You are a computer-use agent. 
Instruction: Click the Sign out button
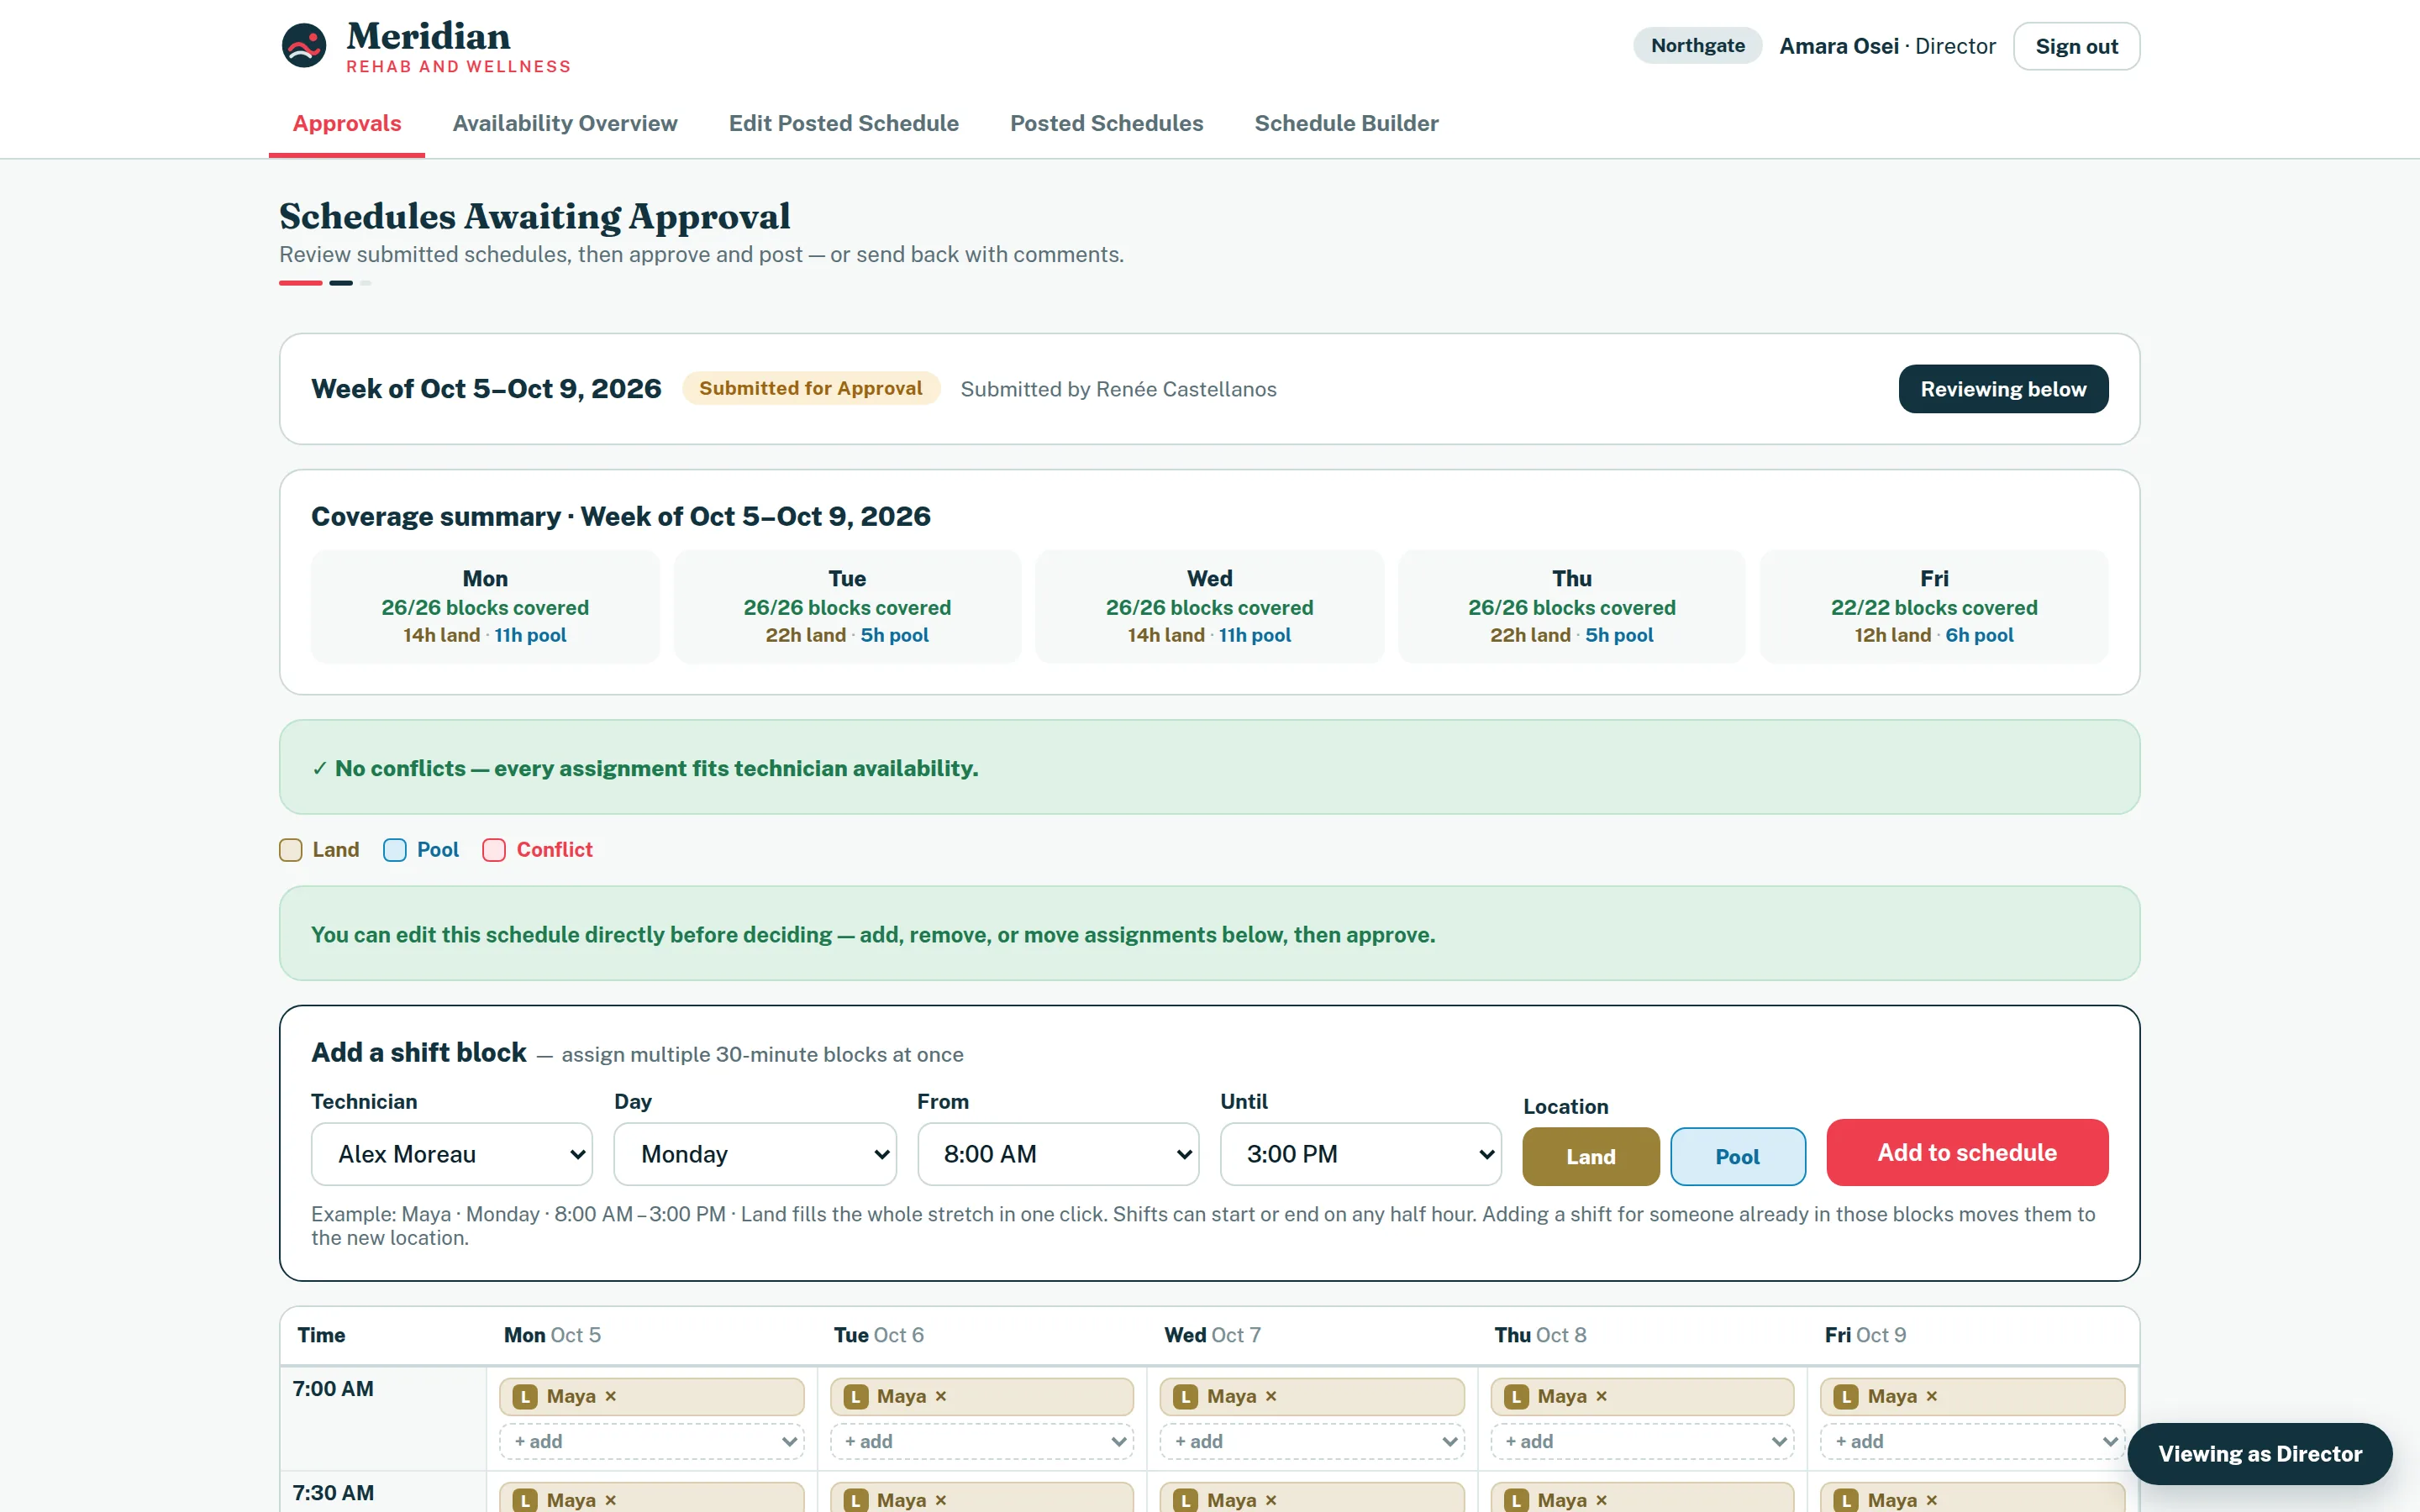coord(2076,46)
